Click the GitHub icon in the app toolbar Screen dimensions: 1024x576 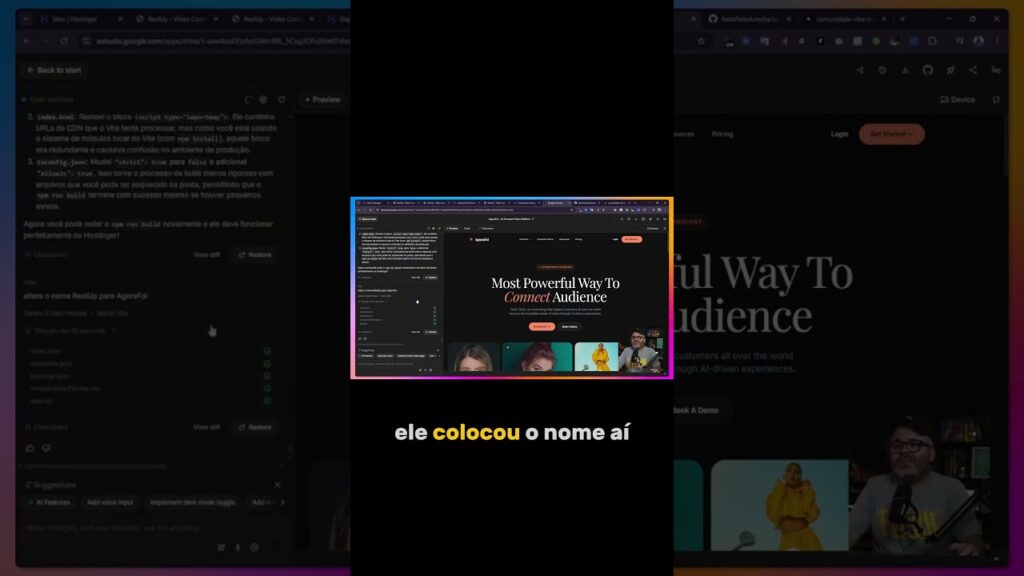point(927,70)
